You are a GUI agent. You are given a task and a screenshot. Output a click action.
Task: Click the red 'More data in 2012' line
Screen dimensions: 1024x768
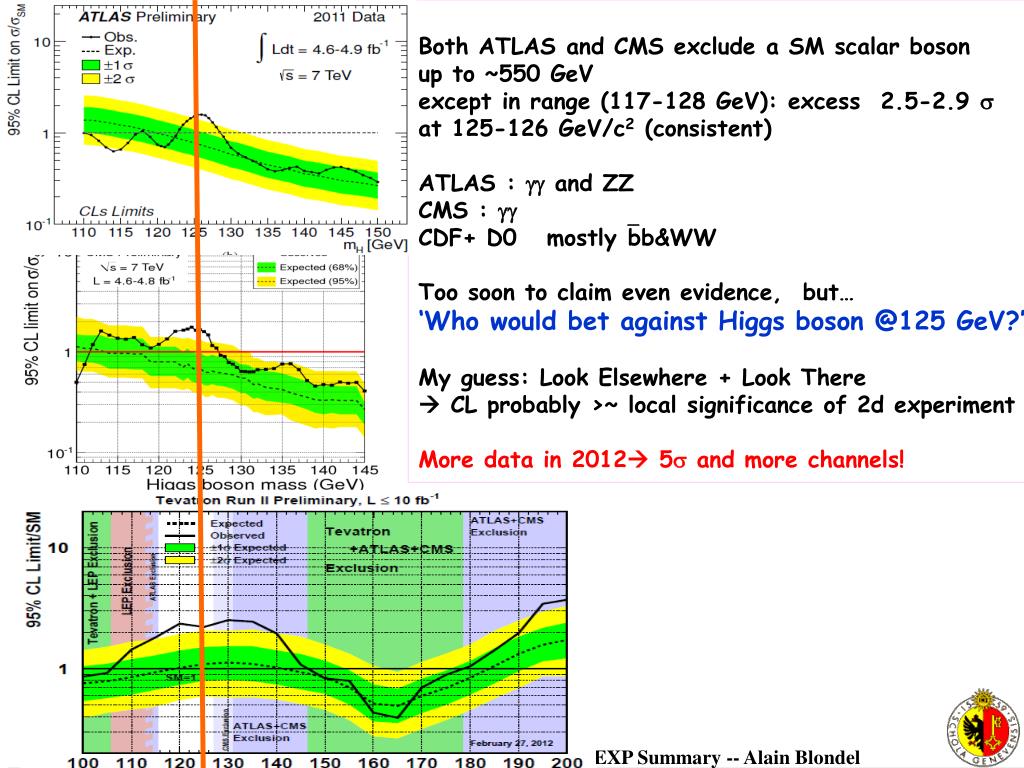tap(662, 460)
